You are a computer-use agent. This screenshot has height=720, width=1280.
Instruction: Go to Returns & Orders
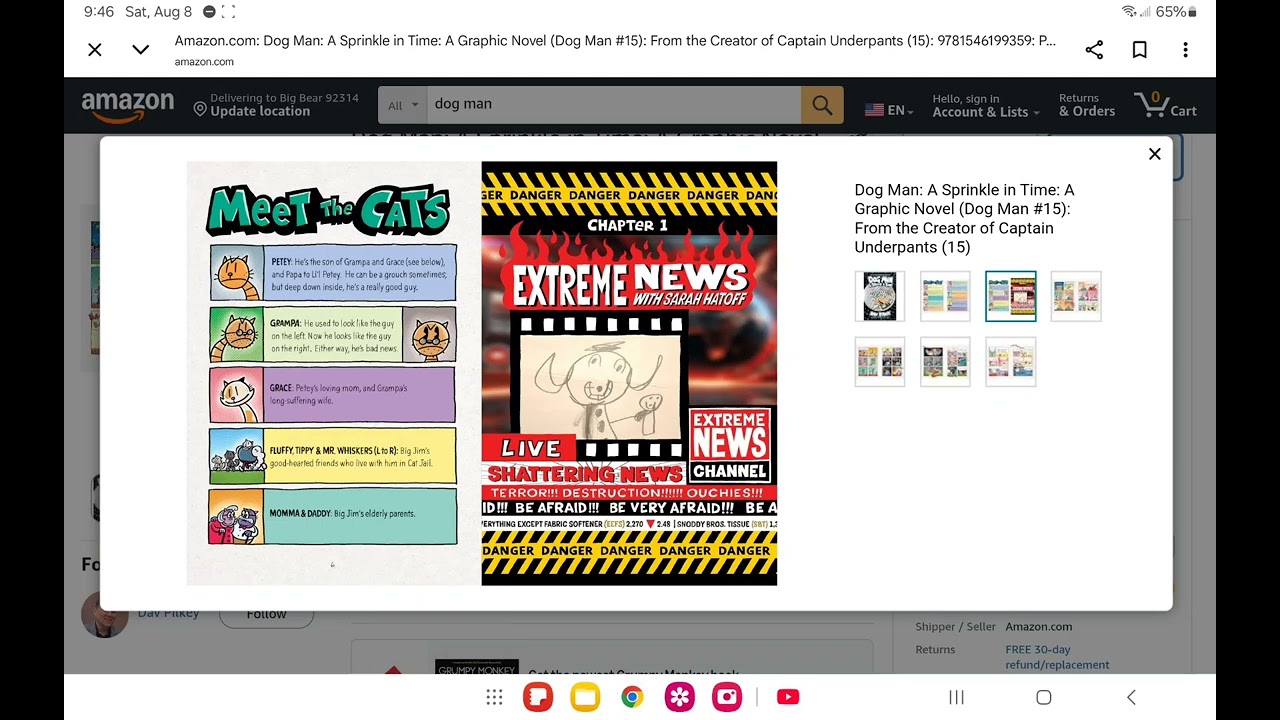pos(1087,105)
